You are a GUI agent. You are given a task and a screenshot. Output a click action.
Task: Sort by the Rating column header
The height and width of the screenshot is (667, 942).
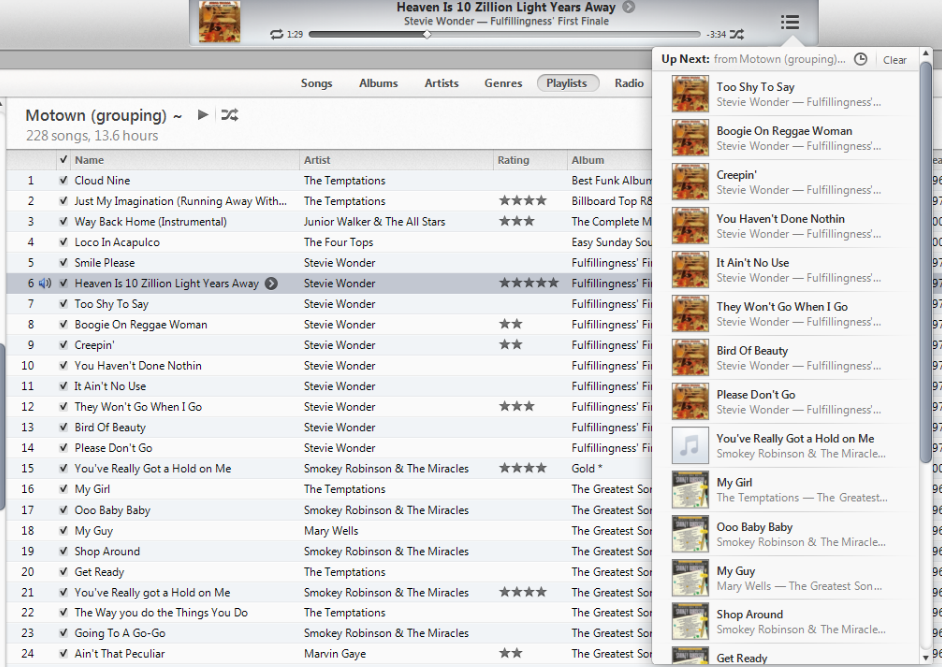pyautogui.click(x=530, y=160)
